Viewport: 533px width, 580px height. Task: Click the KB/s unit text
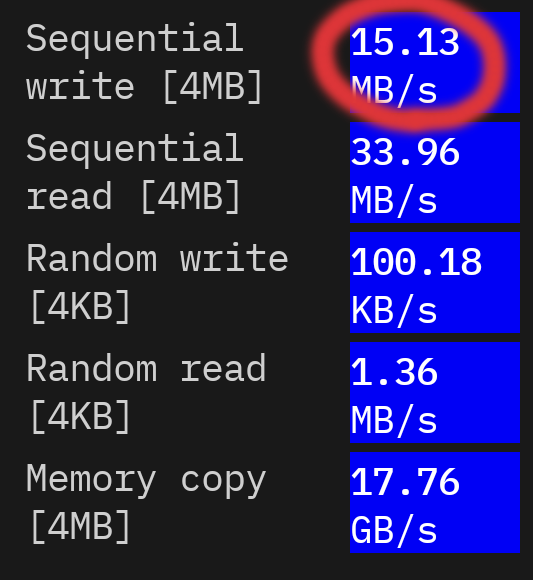point(394,311)
